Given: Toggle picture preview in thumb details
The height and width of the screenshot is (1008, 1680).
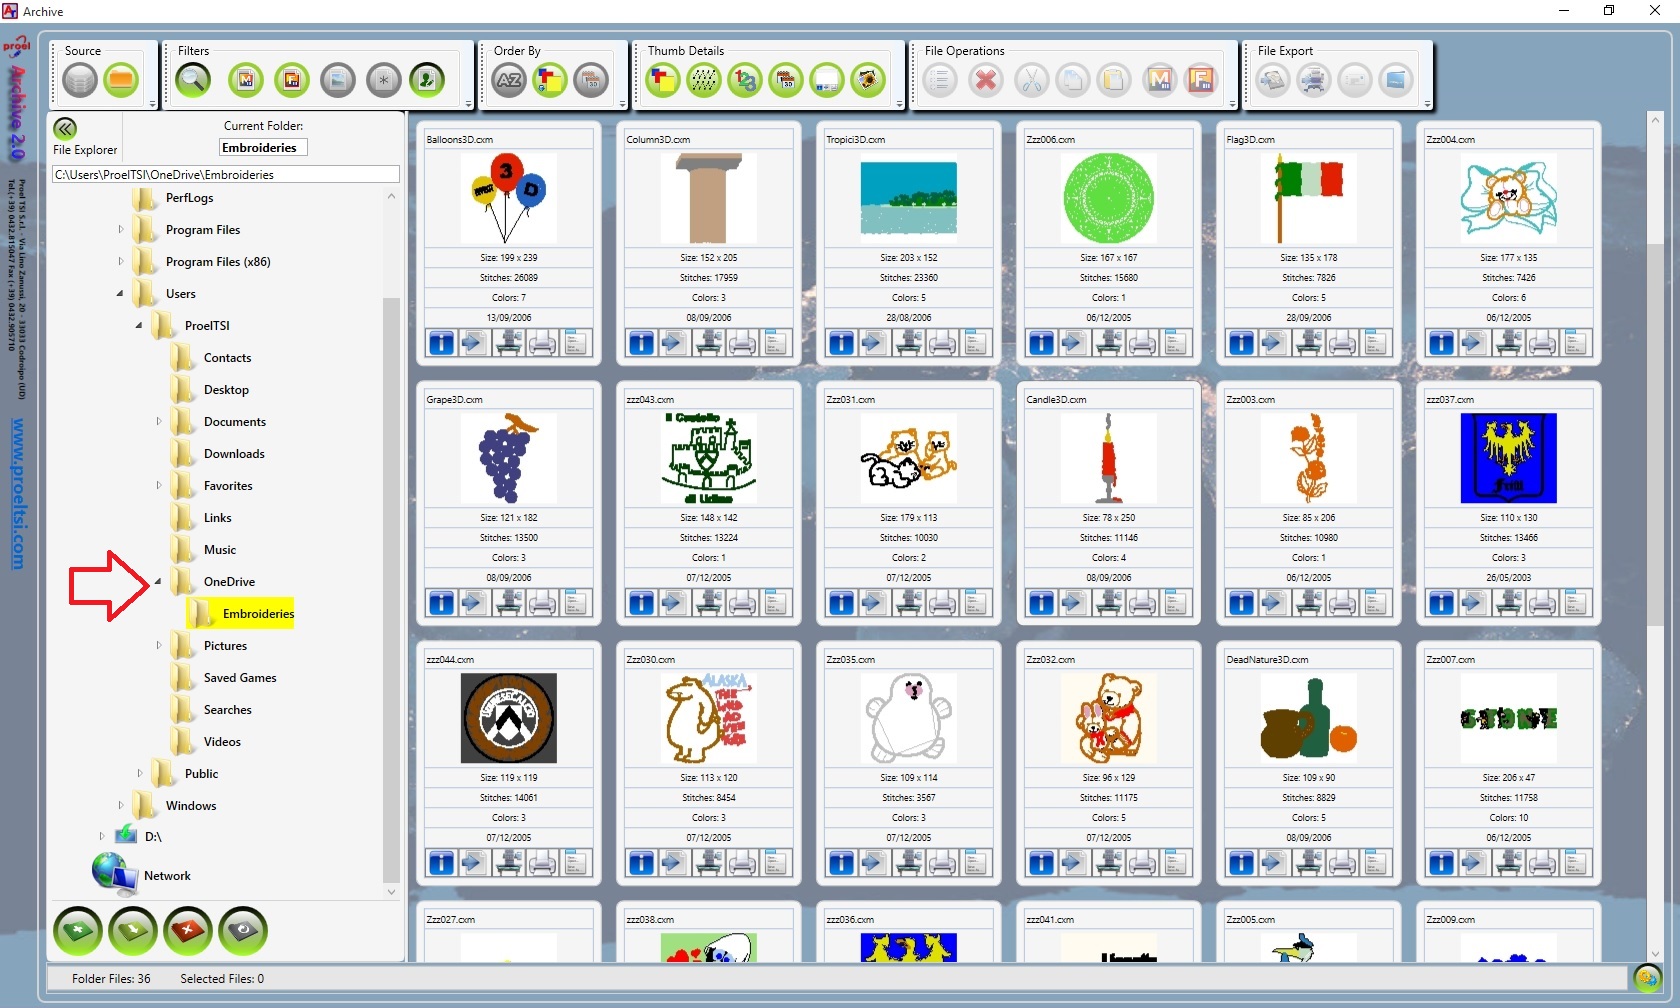Looking at the screenshot, I should tap(868, 80).
